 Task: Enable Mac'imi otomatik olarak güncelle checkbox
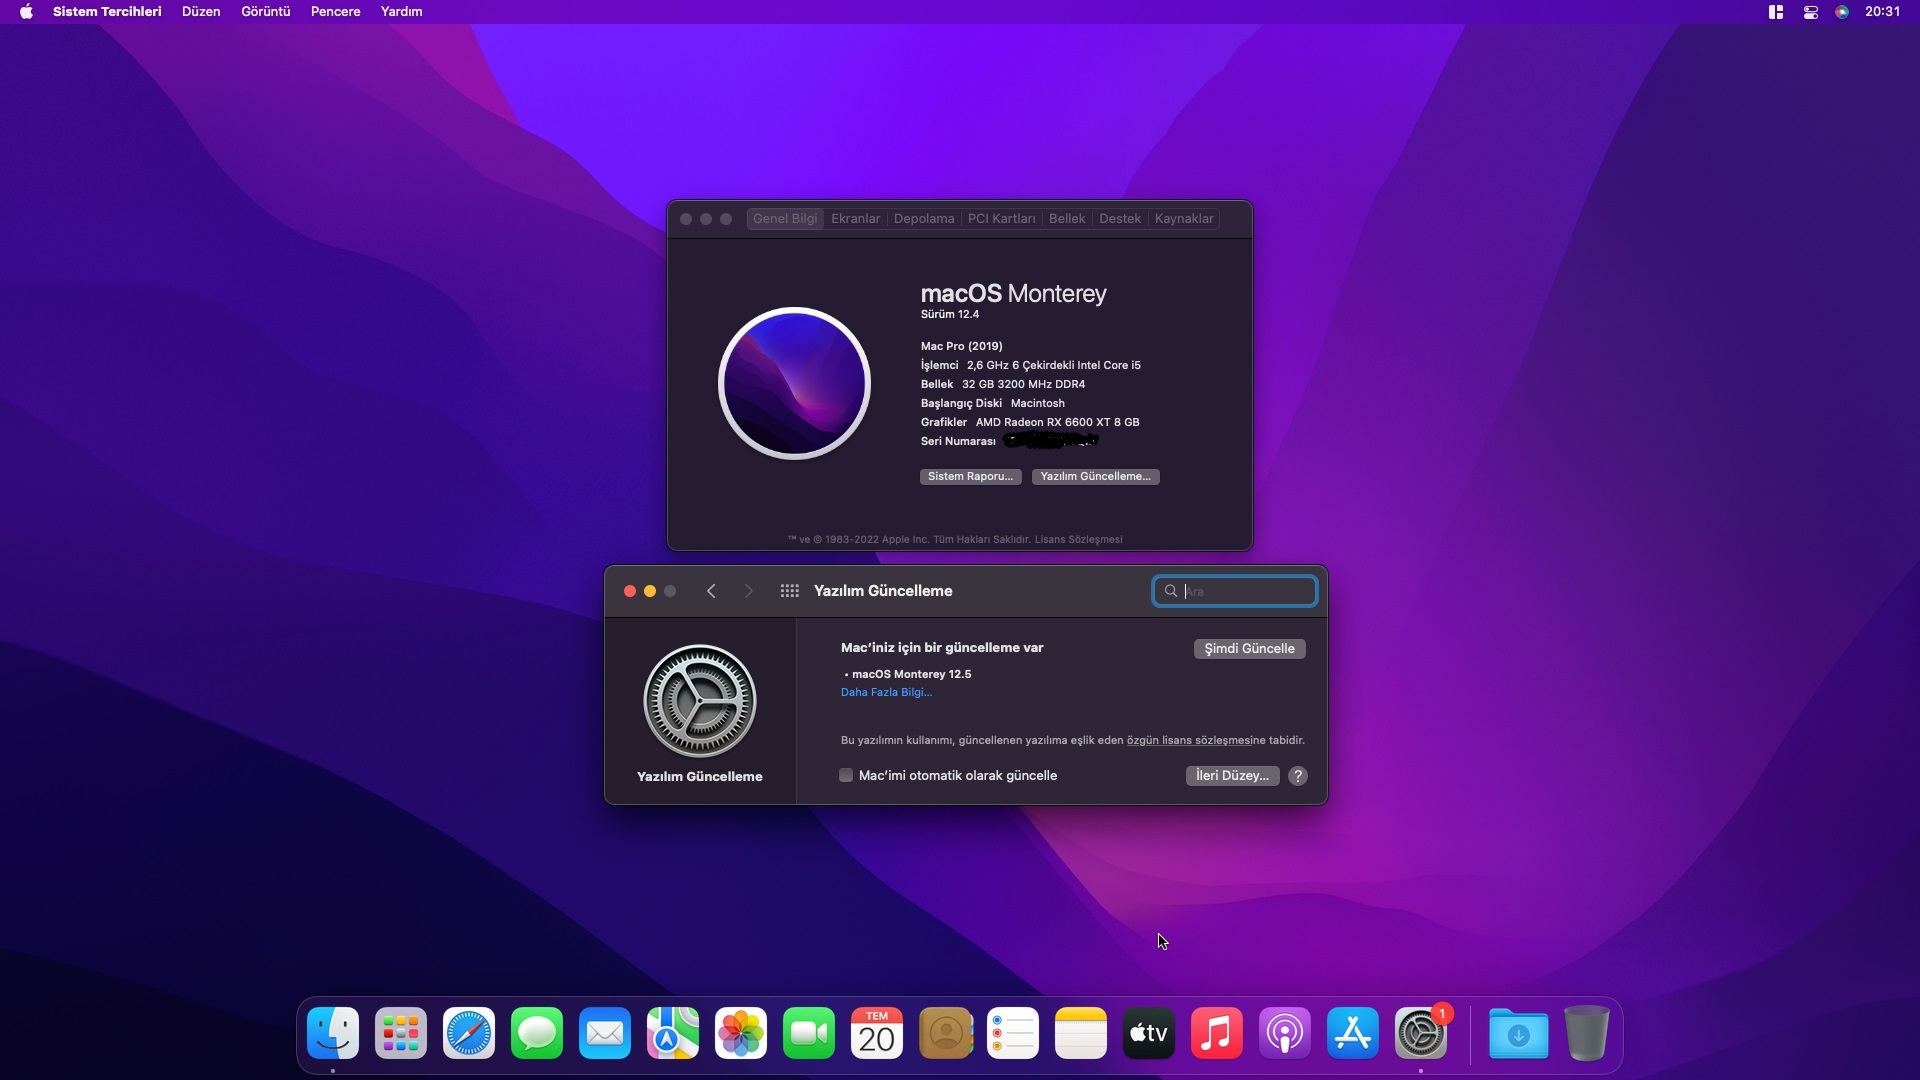click(x=846, y=776)
